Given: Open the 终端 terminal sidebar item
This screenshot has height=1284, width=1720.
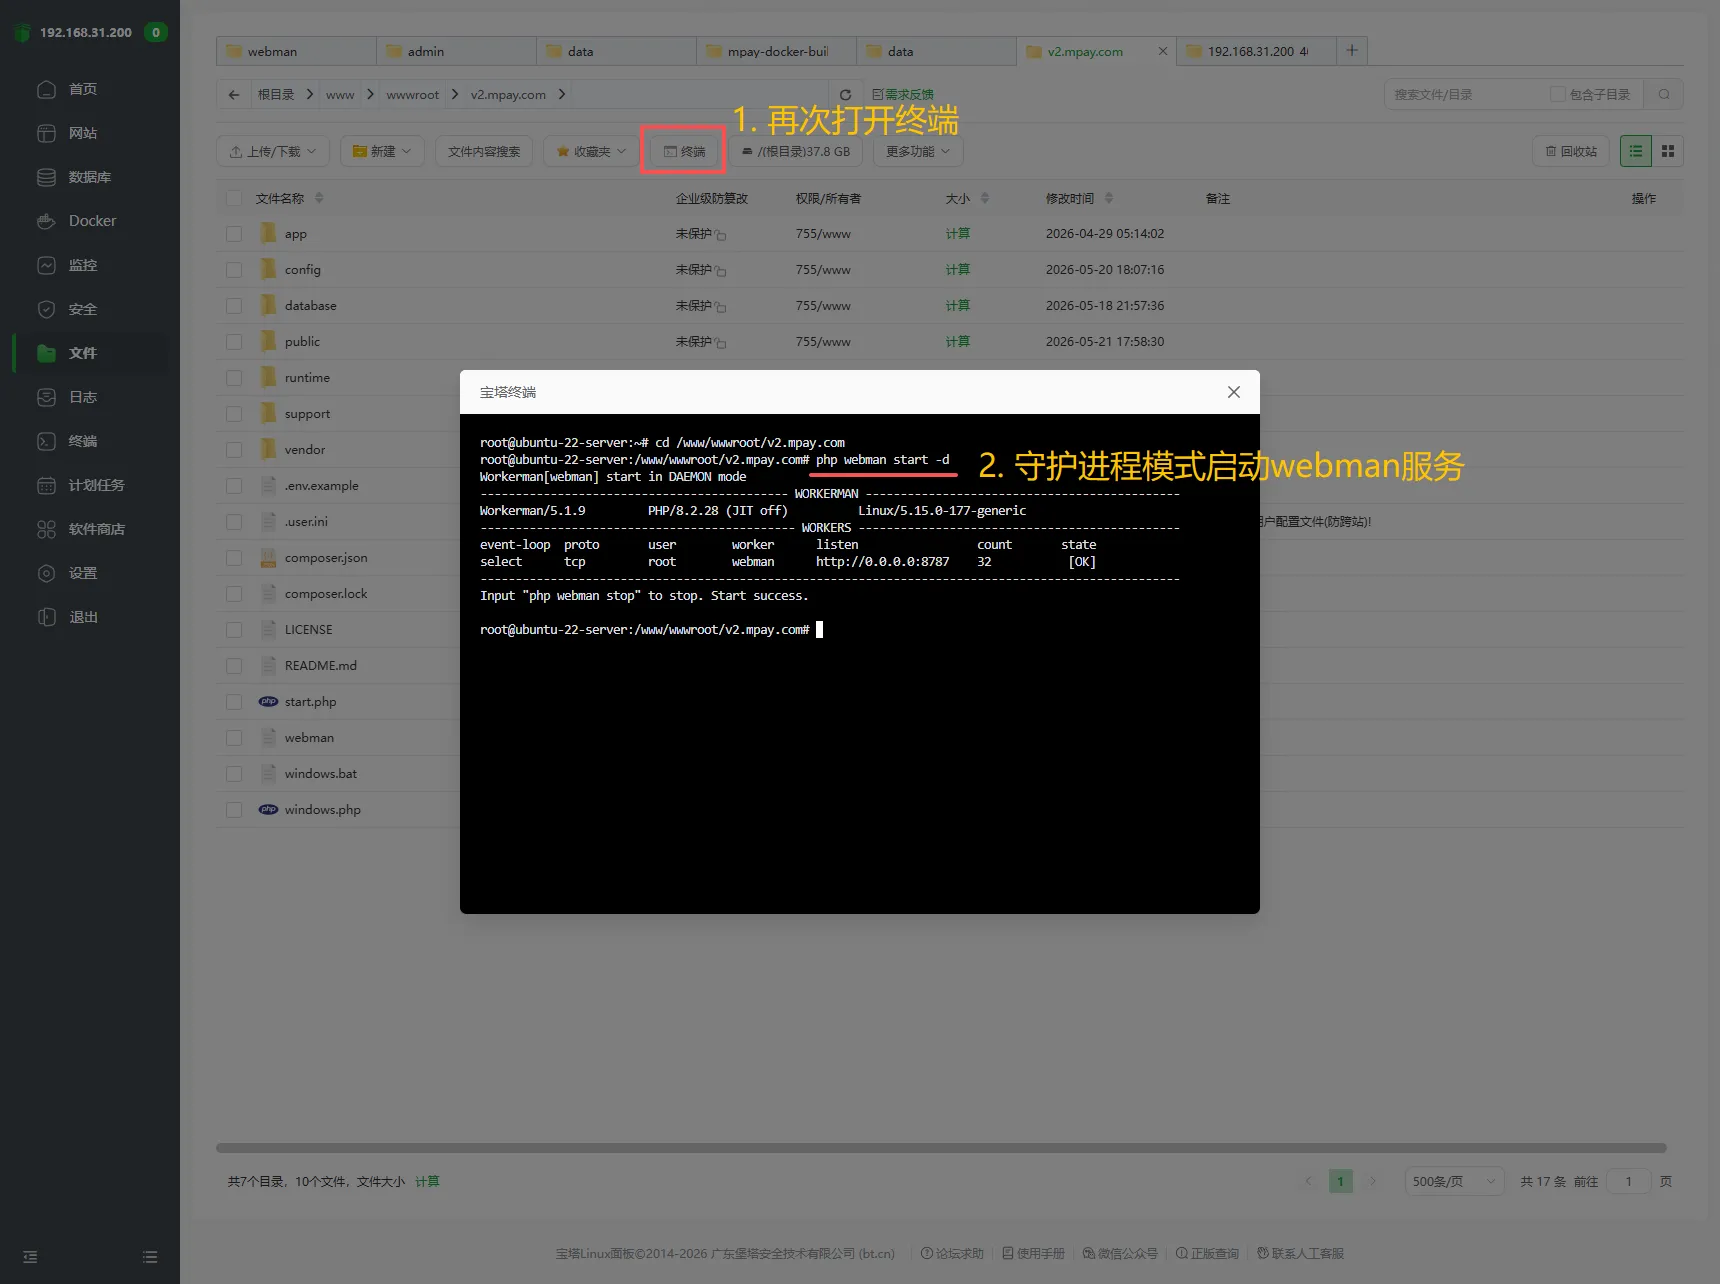Looking at the screenshot, I should pos(82,441).
